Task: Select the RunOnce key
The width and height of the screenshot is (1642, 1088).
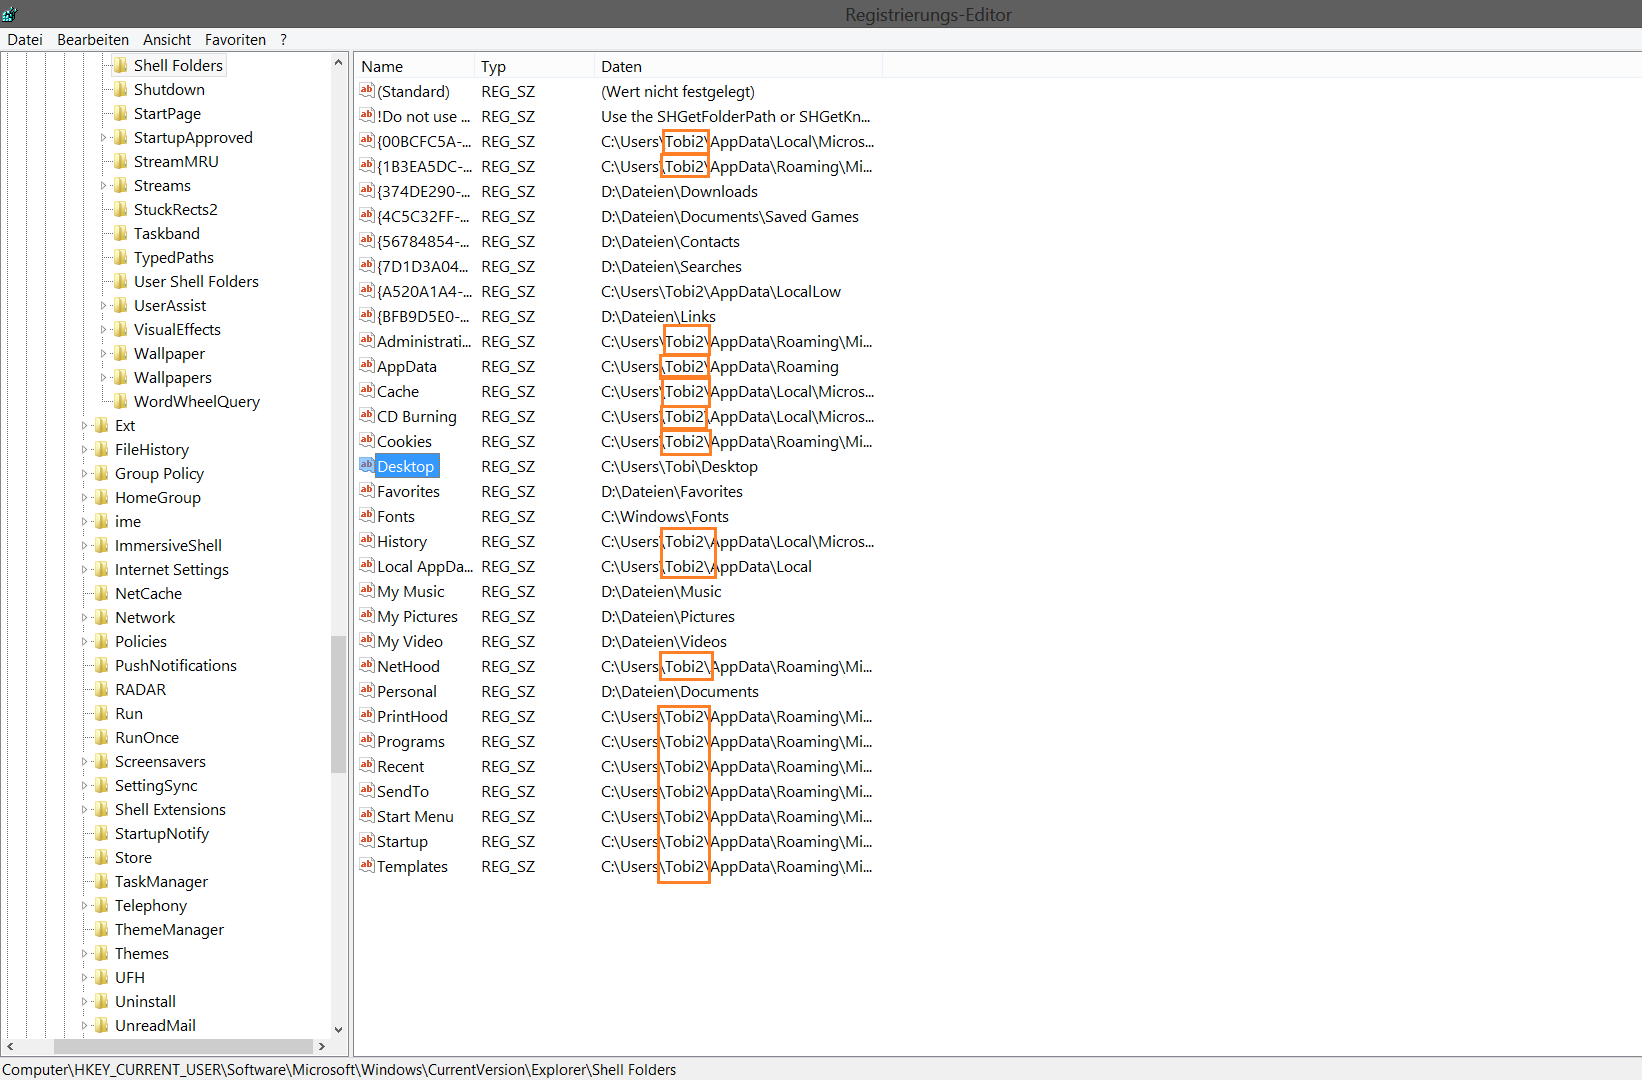Action: [147, 737]
